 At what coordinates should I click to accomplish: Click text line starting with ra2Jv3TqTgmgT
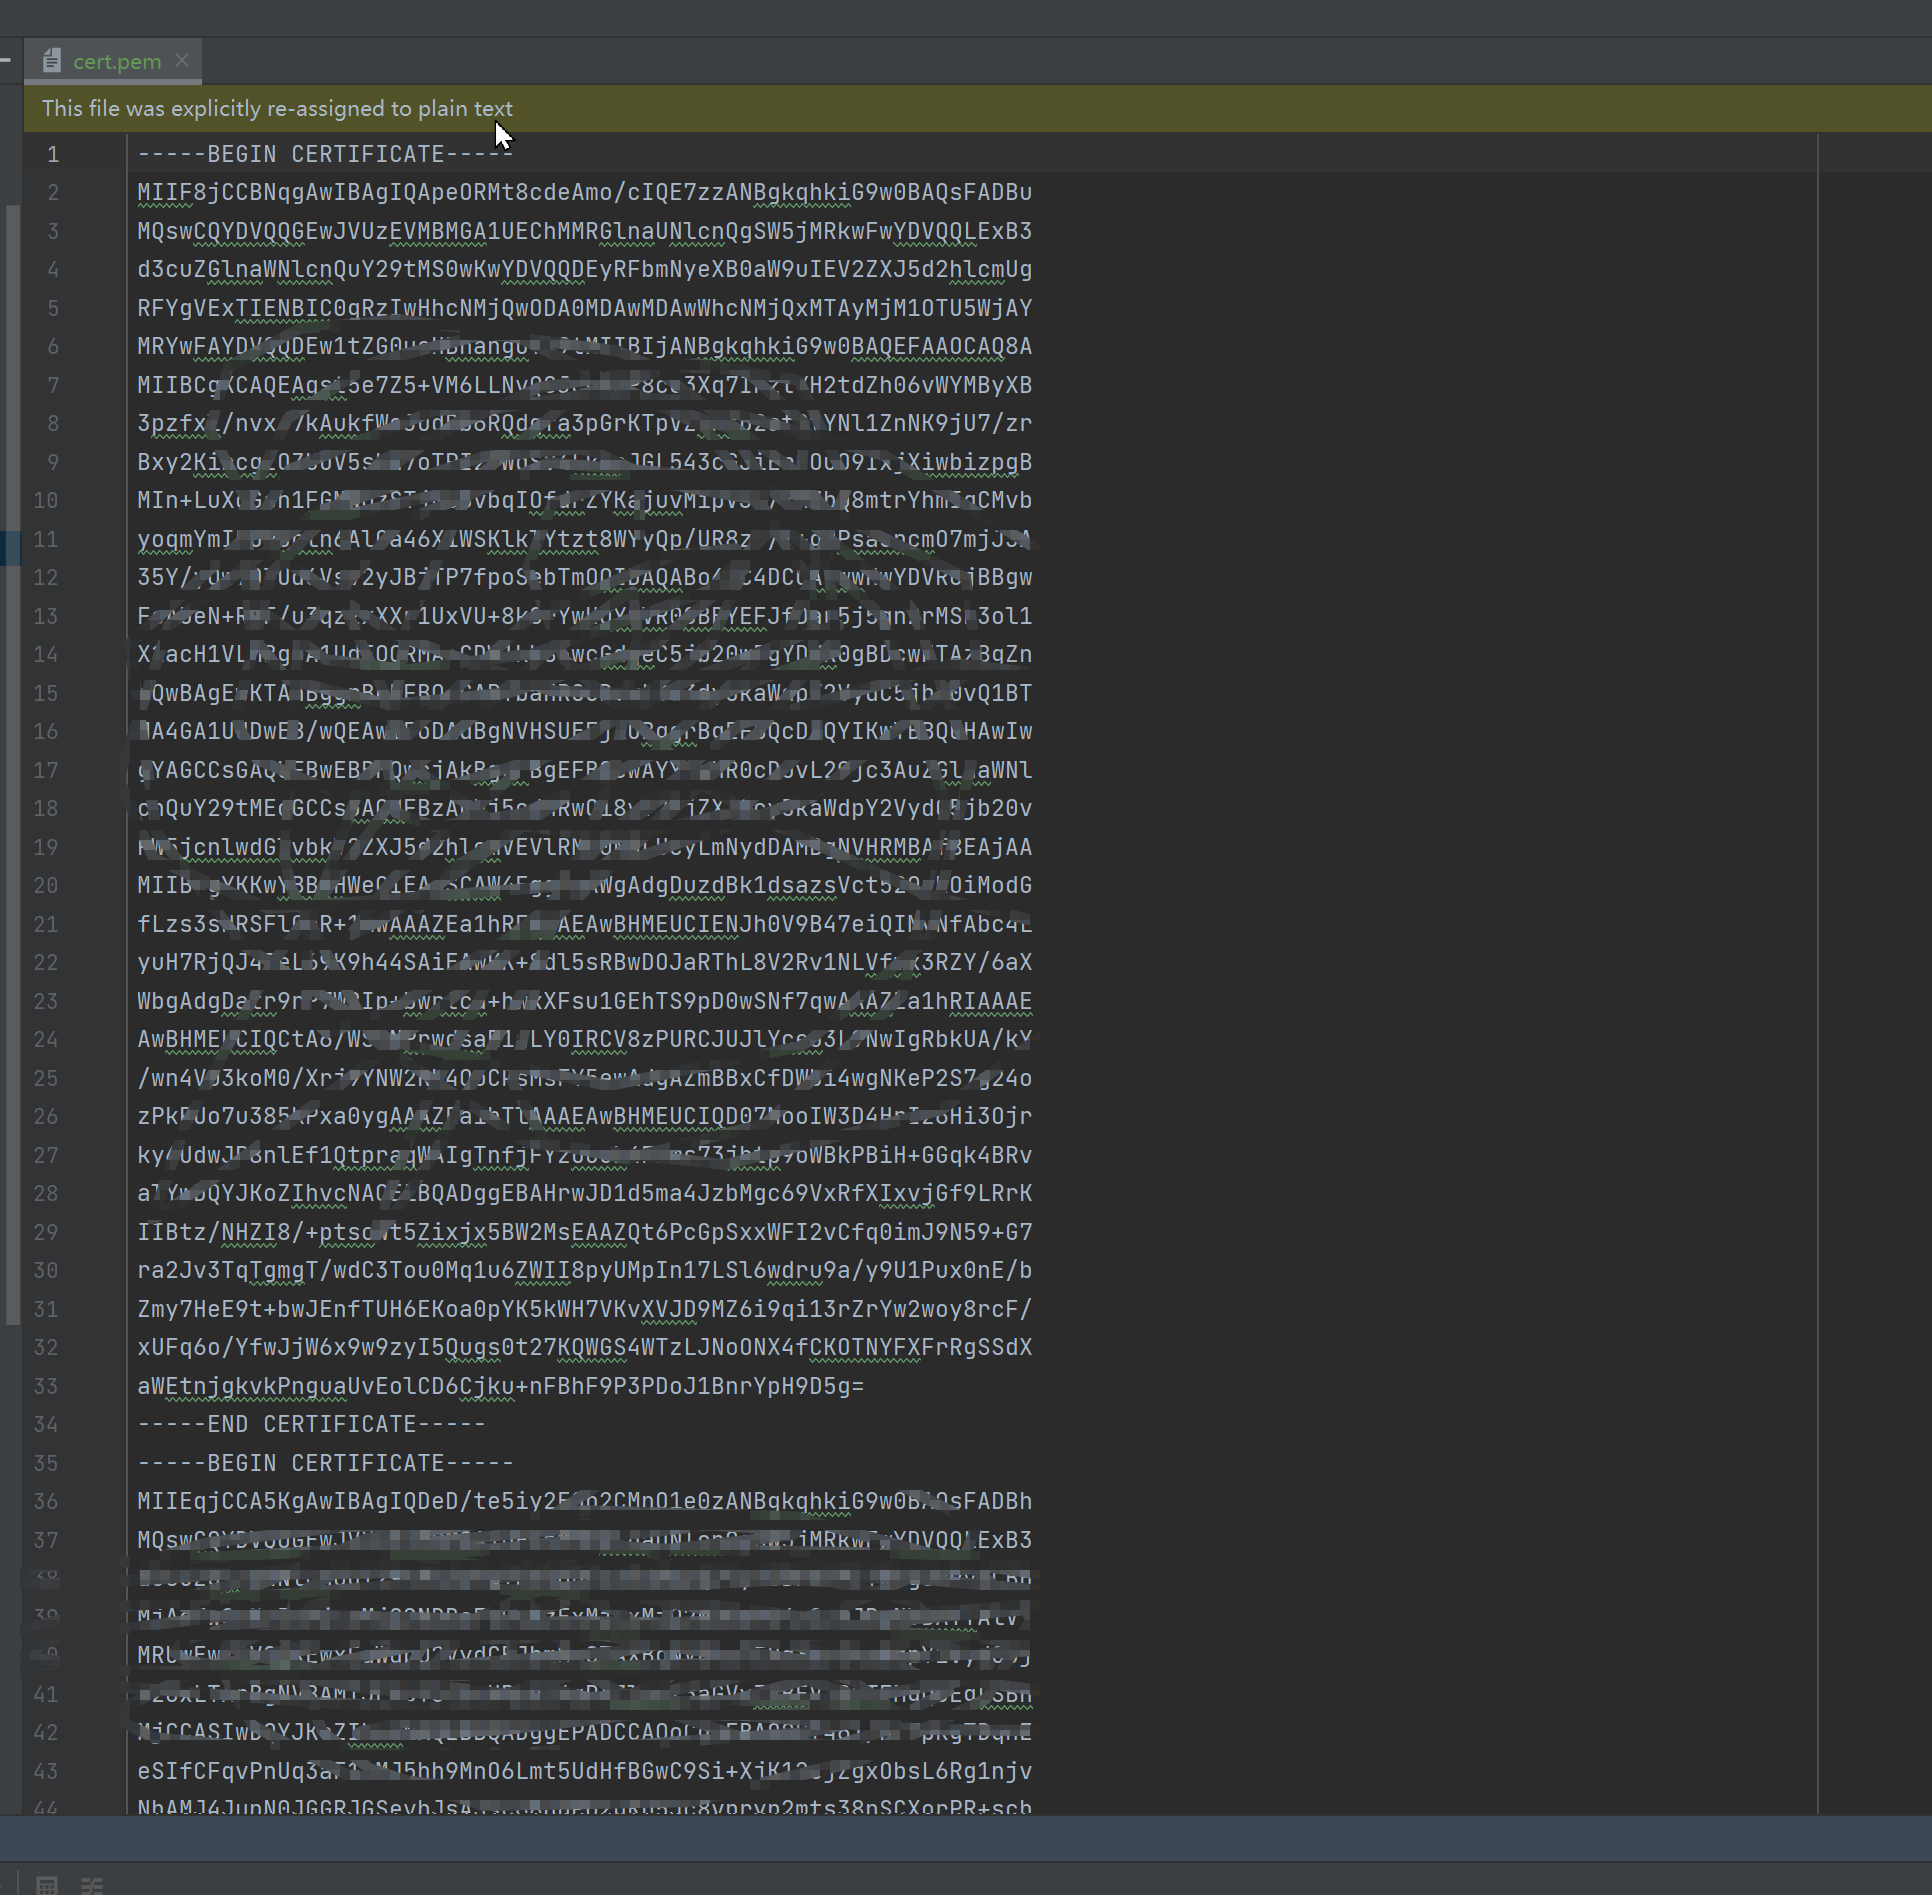tap(584, 1270)
